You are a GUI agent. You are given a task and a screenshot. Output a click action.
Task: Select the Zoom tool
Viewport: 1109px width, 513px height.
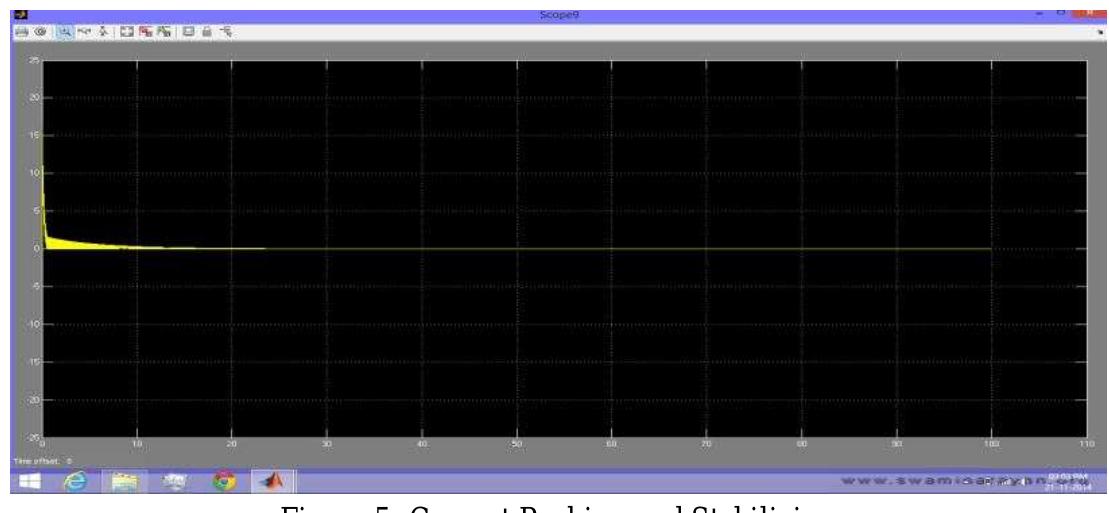pyautogui.click(x=64, y=33)
